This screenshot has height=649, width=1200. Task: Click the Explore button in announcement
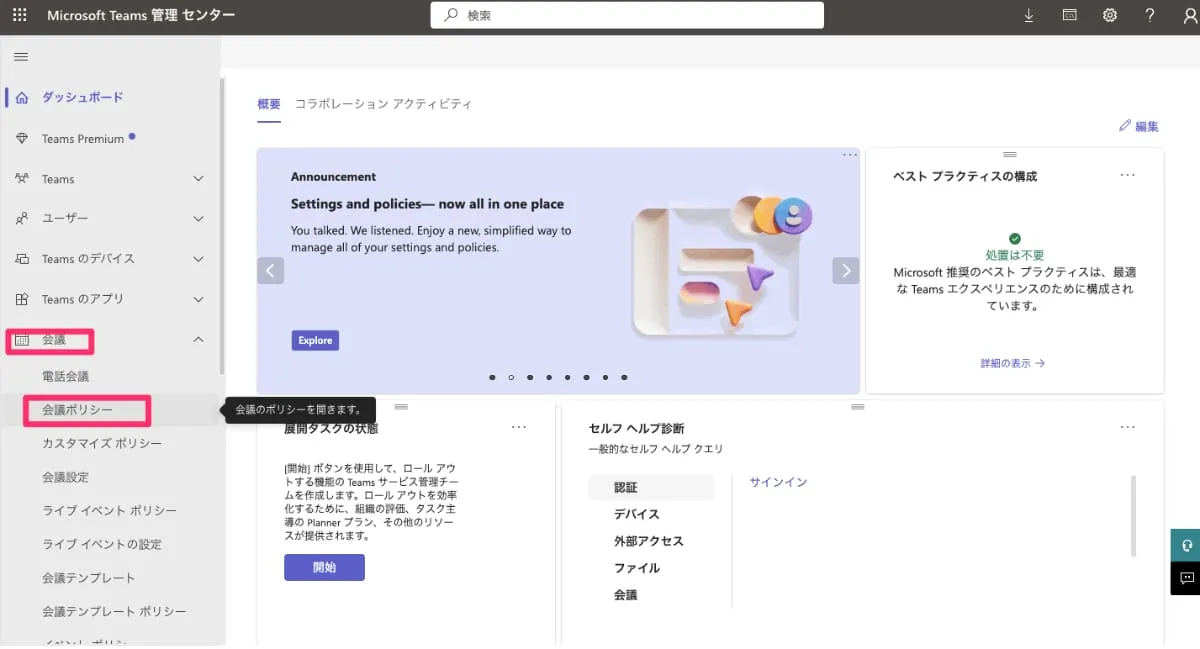point(315,340)
